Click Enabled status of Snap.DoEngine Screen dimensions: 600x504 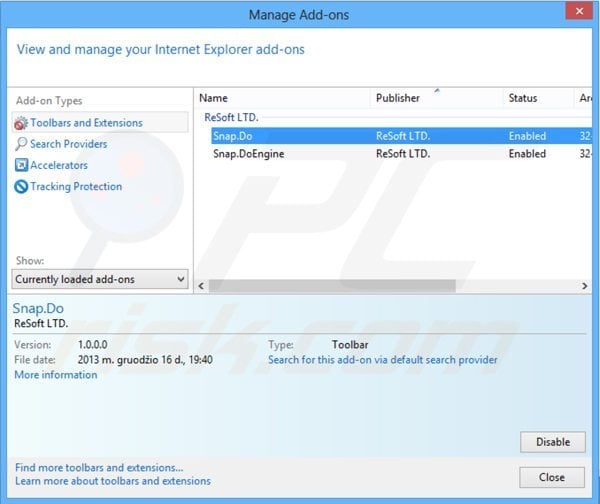click(x=527, y=154)
